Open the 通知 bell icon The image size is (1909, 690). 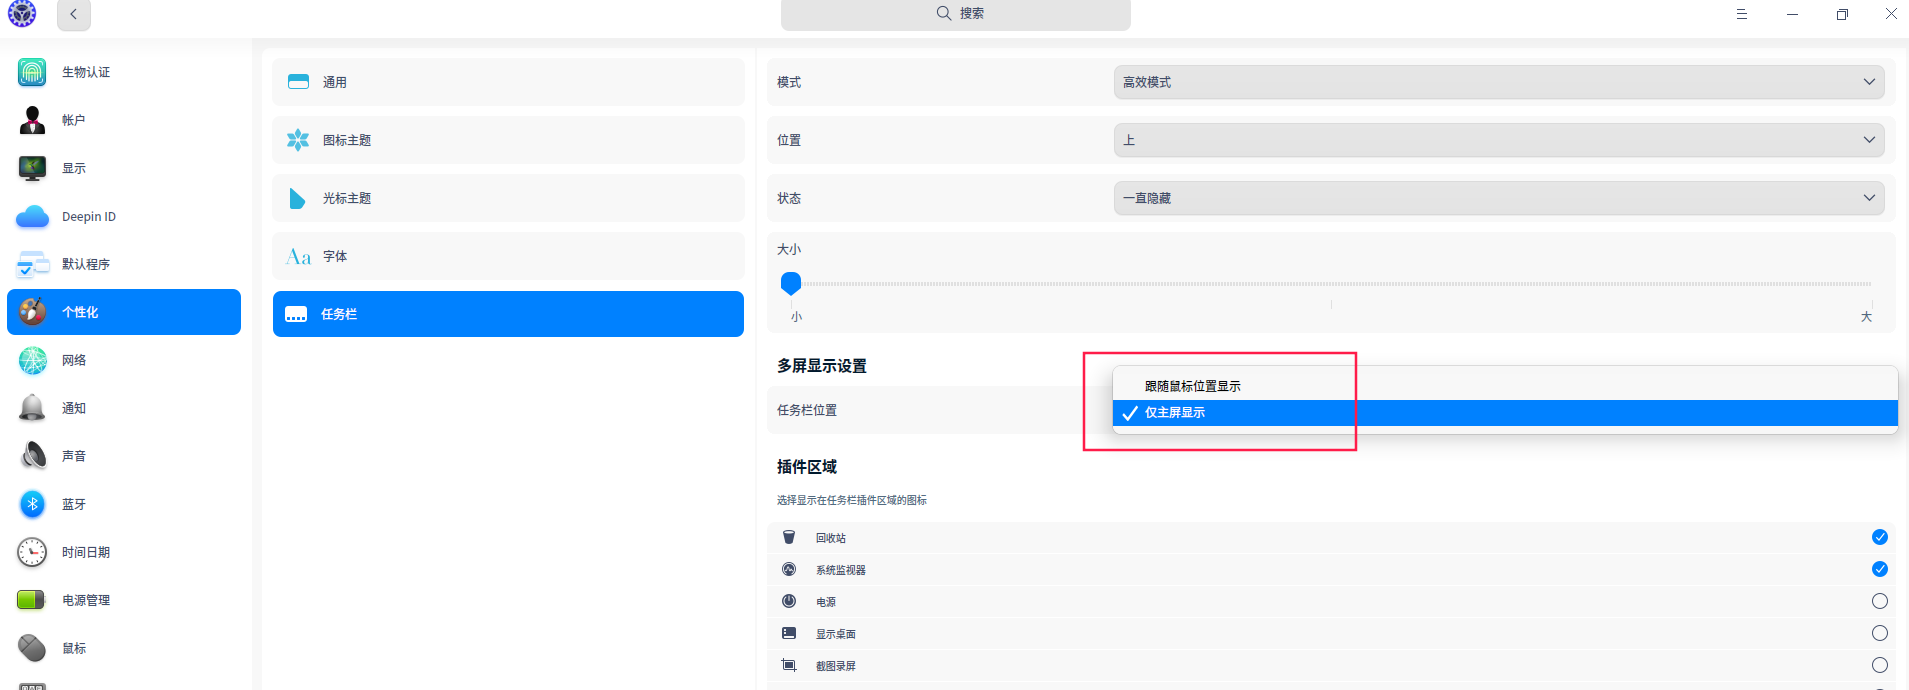pos(32,408)
